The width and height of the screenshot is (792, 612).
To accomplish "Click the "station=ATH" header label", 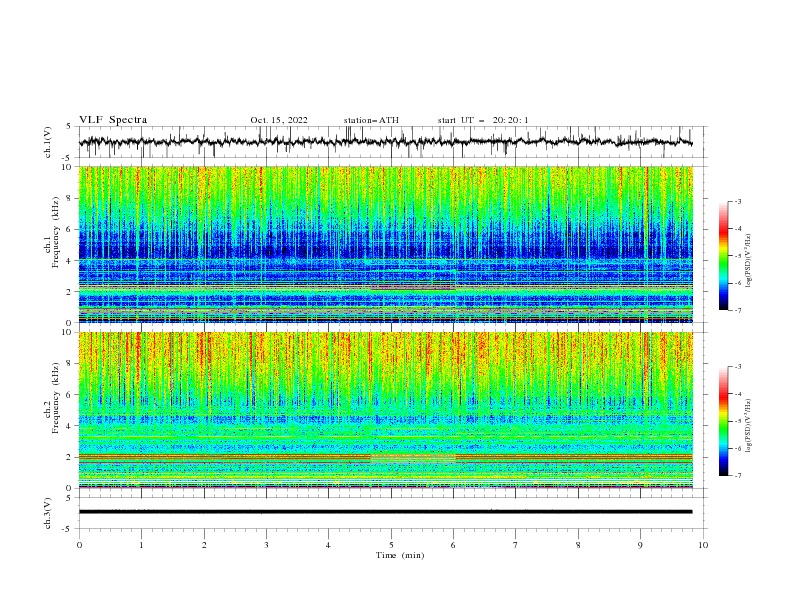I will [371, 120].
